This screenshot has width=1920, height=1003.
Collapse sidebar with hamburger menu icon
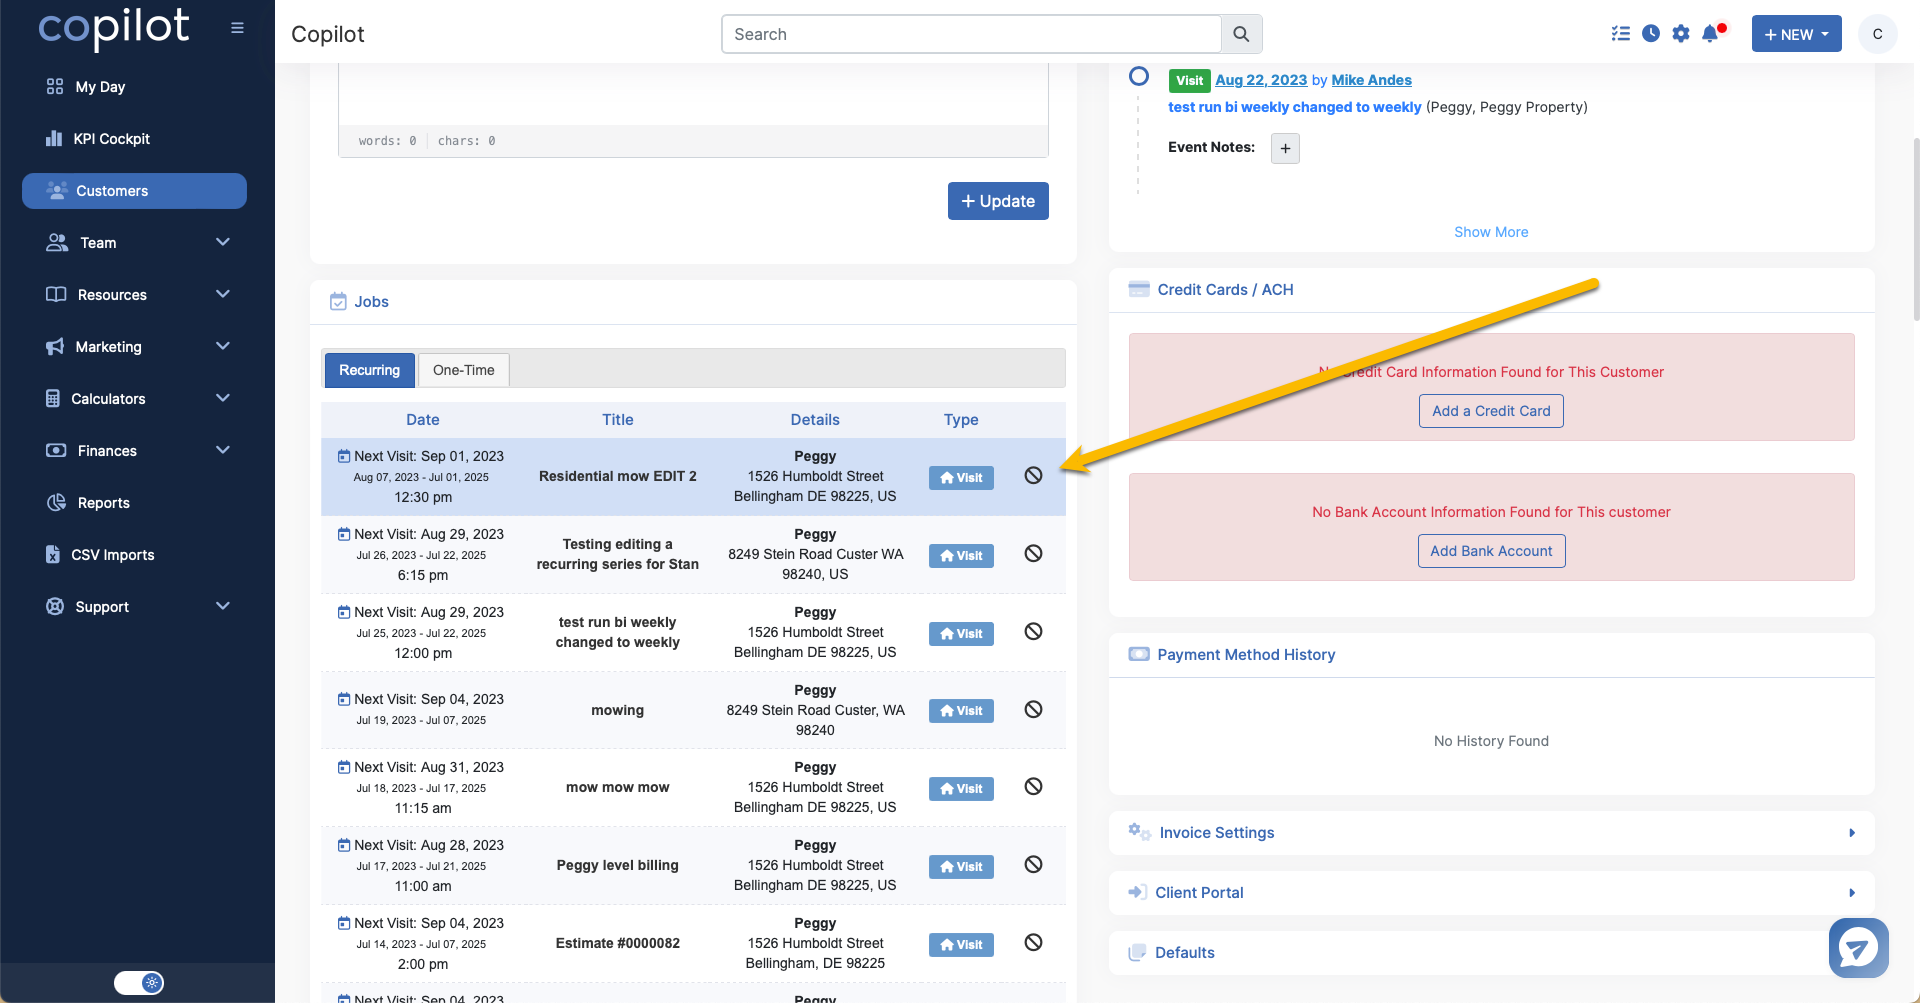click(x=237, y=28)
